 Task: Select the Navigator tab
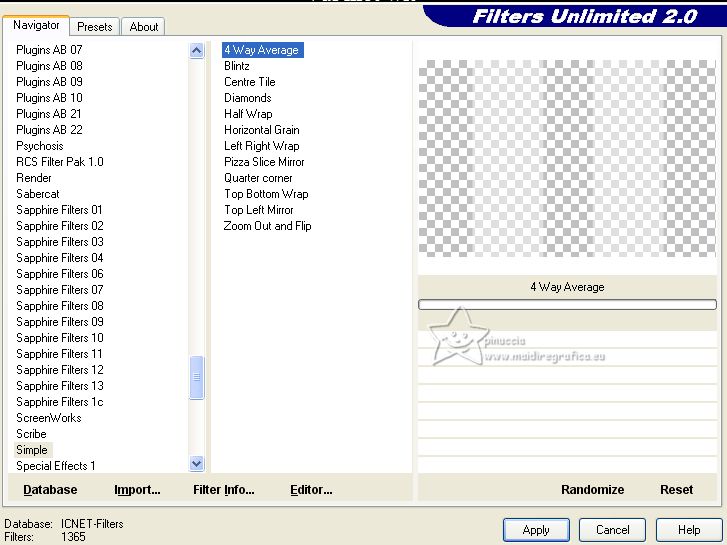pyautogui.click(x=36, y=25)
